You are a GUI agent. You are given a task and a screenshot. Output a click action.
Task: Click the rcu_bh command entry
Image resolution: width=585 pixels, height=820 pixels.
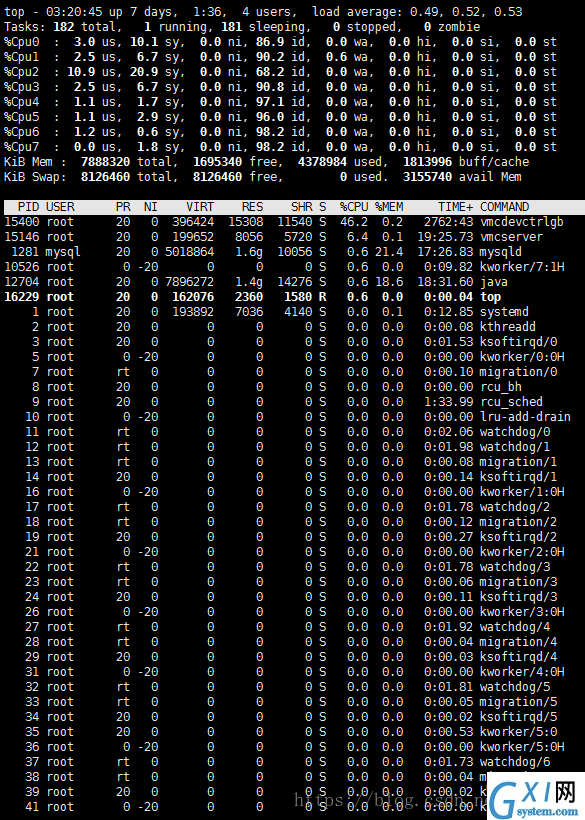pyautogui.click(x=501, y=387)
